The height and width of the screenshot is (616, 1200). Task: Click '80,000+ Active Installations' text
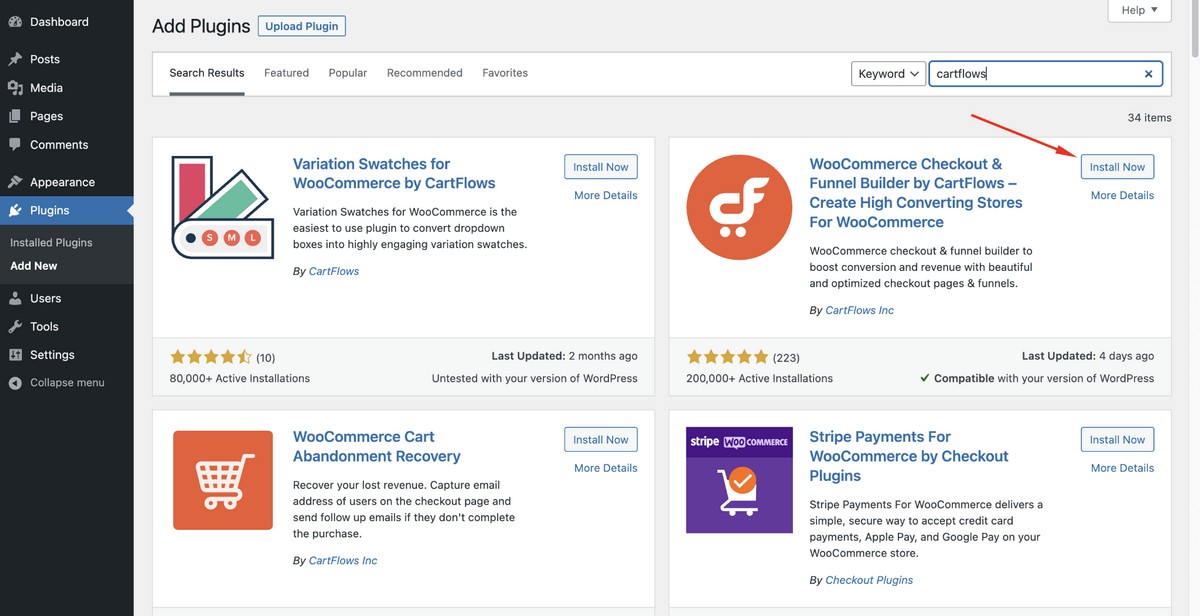pyautogui.click(x=240, y=379)
